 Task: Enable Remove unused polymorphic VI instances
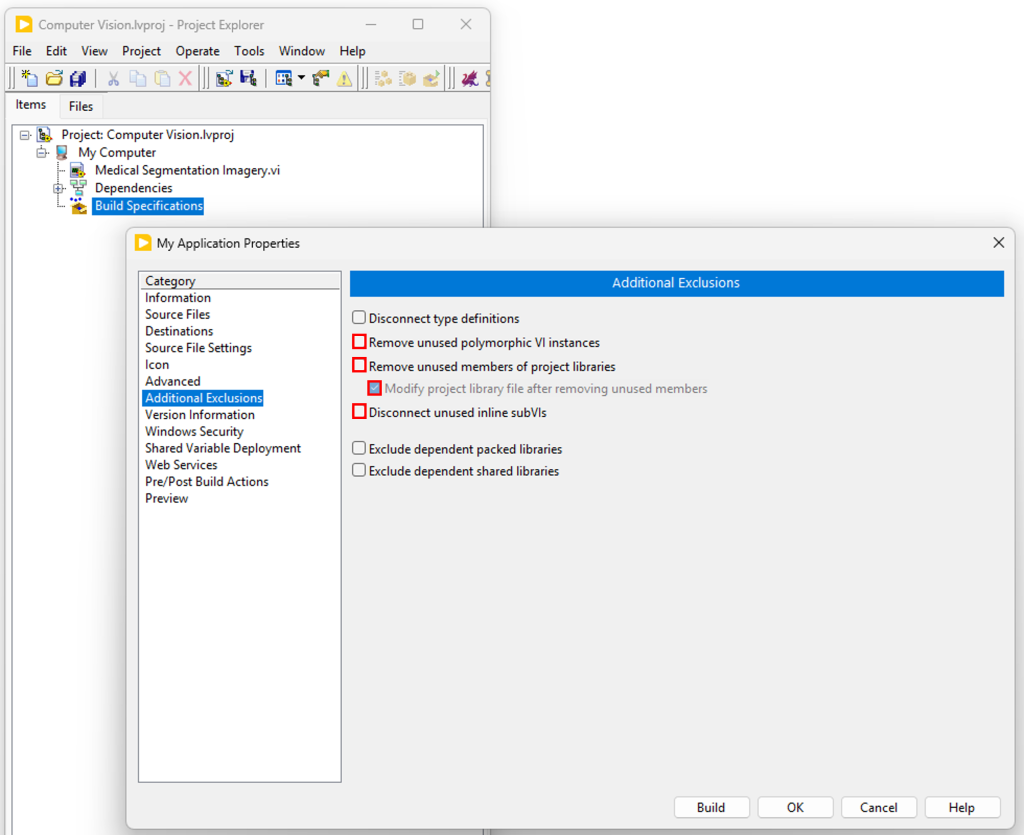point(359,341)
